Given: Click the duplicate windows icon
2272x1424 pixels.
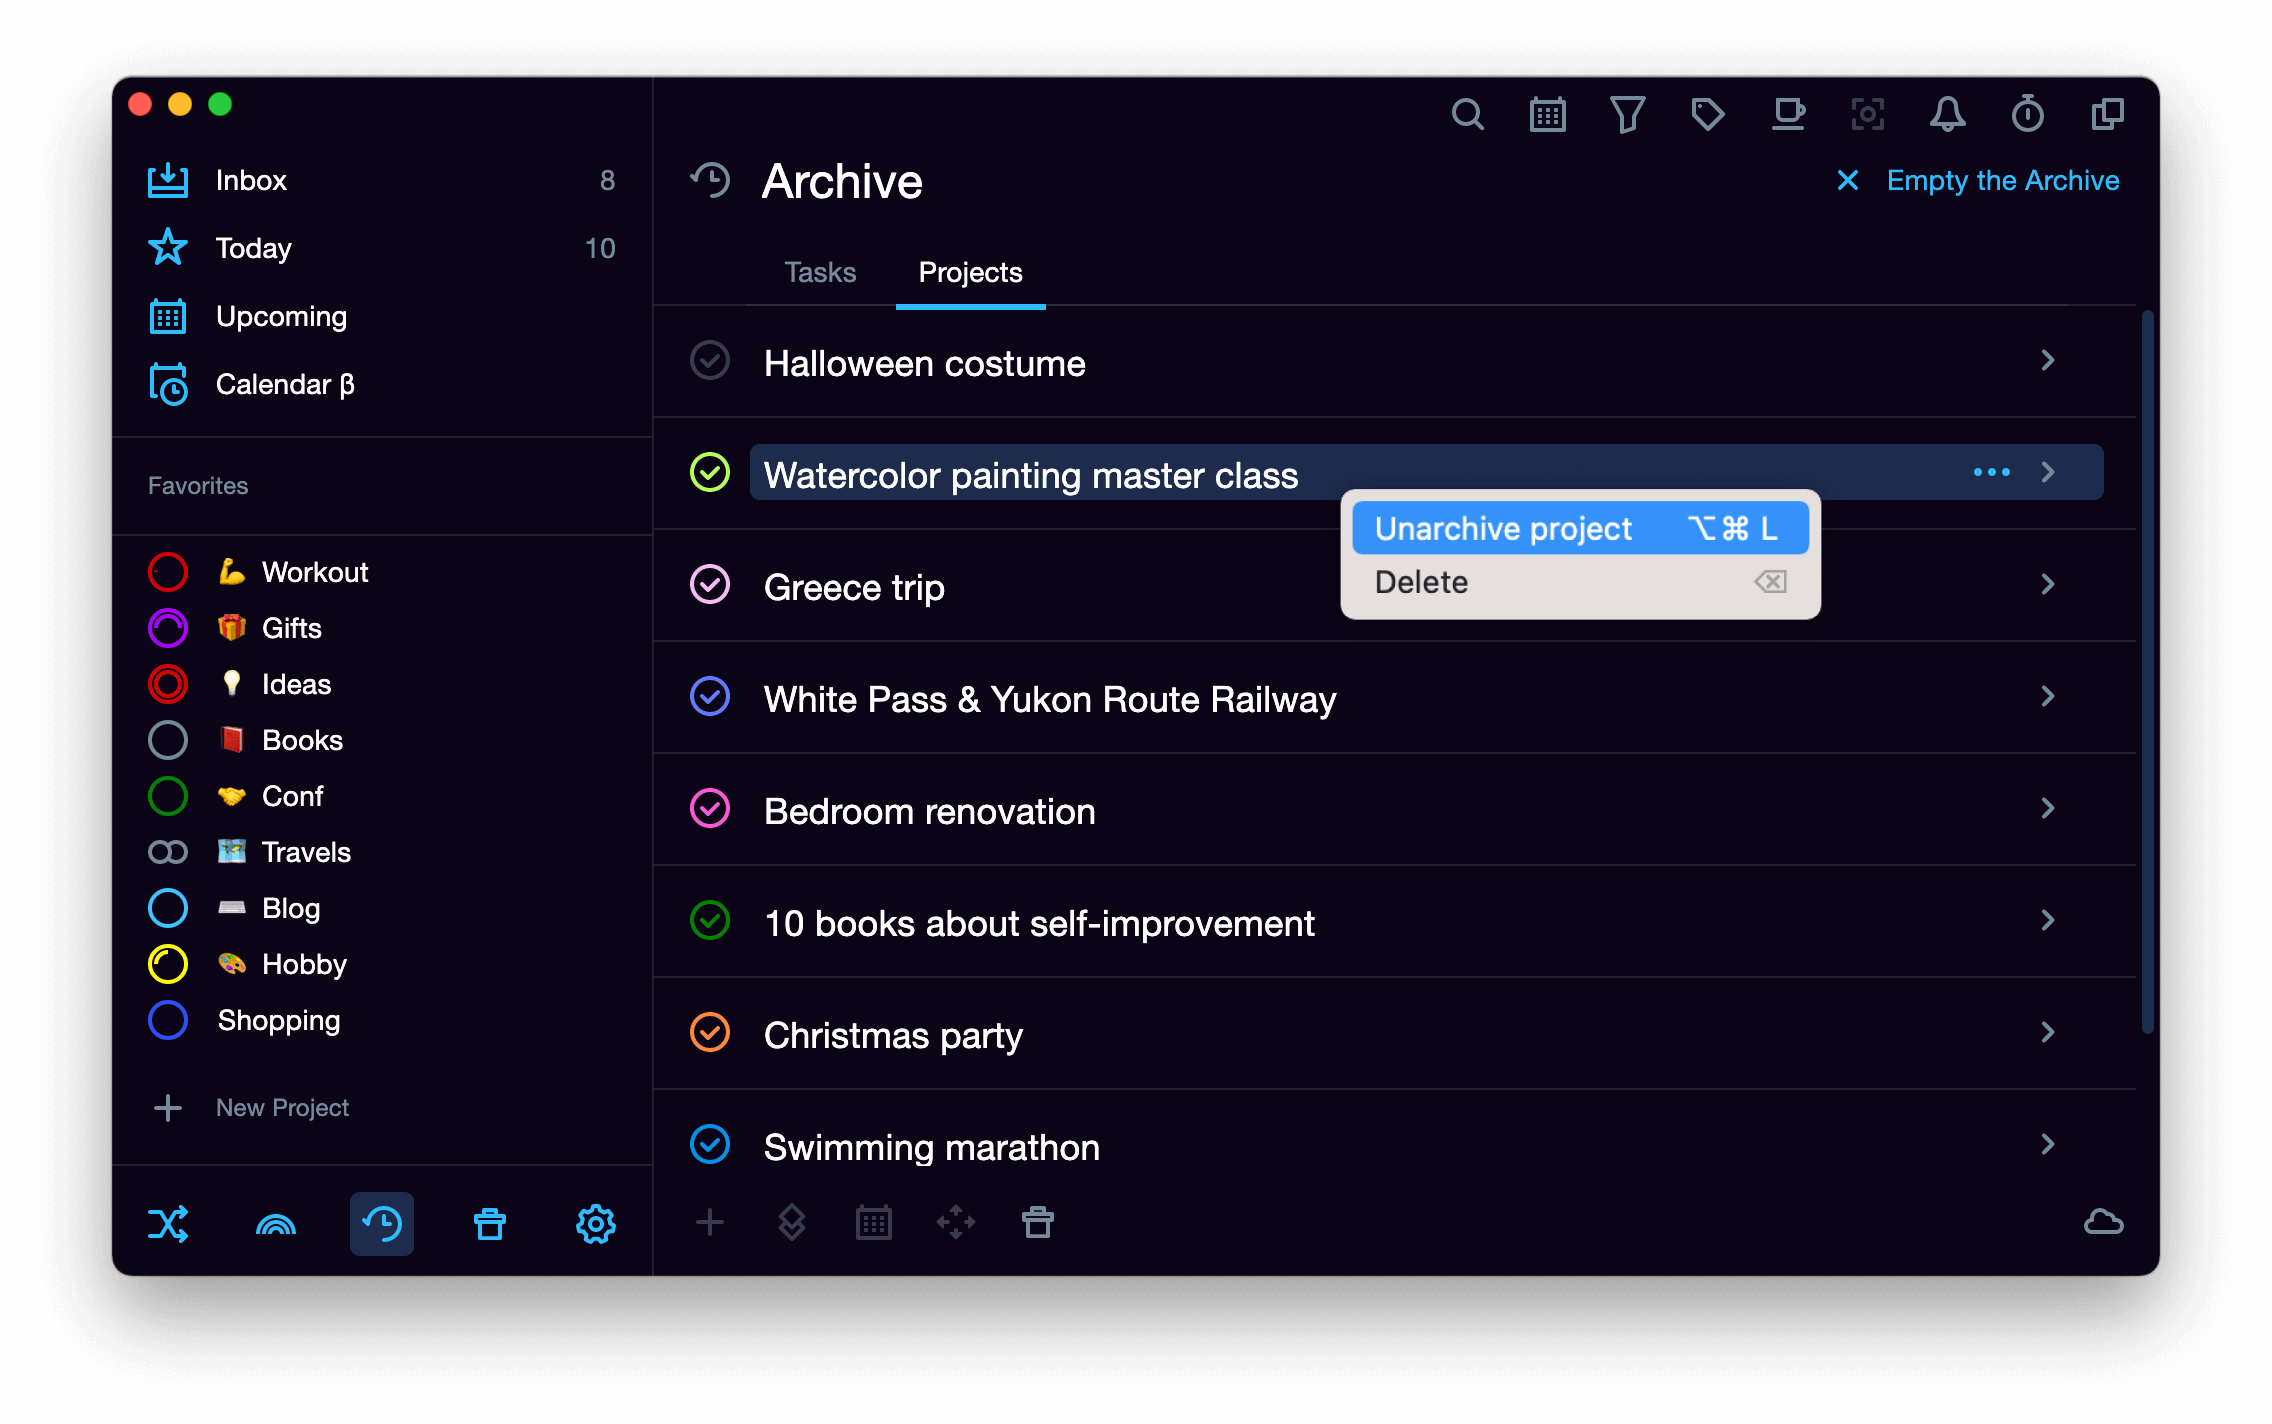Looking at the screenshot, I should tap(2107, 115).
